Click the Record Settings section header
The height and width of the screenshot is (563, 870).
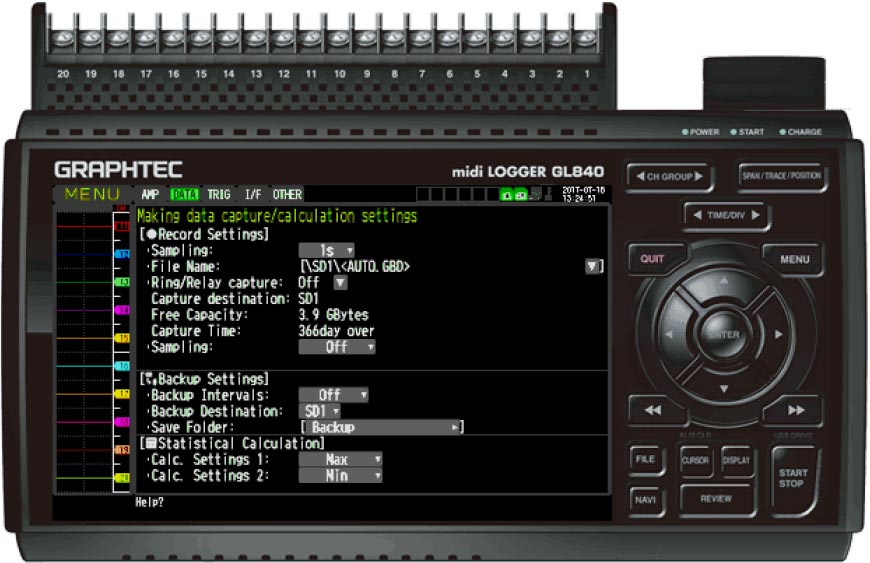(x=204, y=234)
